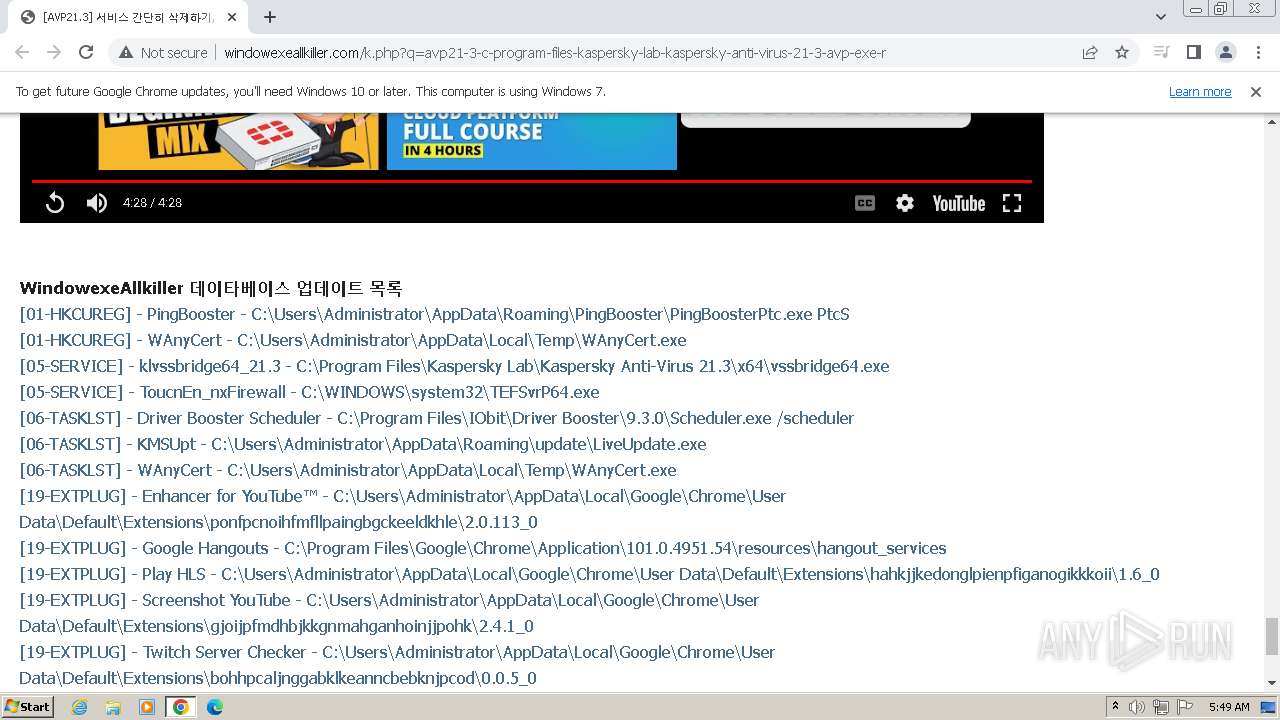Open the Driver Booster Scheduler task link
The image size is (1280, 720).
[436, 418]
